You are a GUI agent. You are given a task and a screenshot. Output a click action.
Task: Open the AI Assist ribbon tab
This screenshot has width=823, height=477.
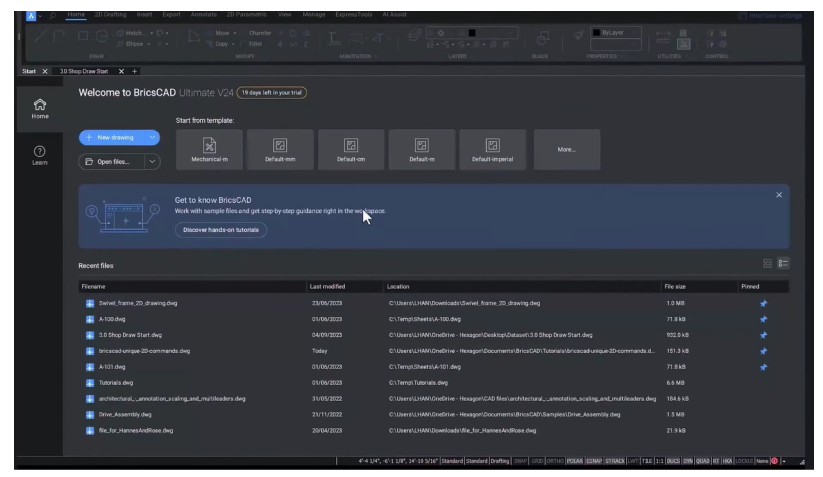395,15
